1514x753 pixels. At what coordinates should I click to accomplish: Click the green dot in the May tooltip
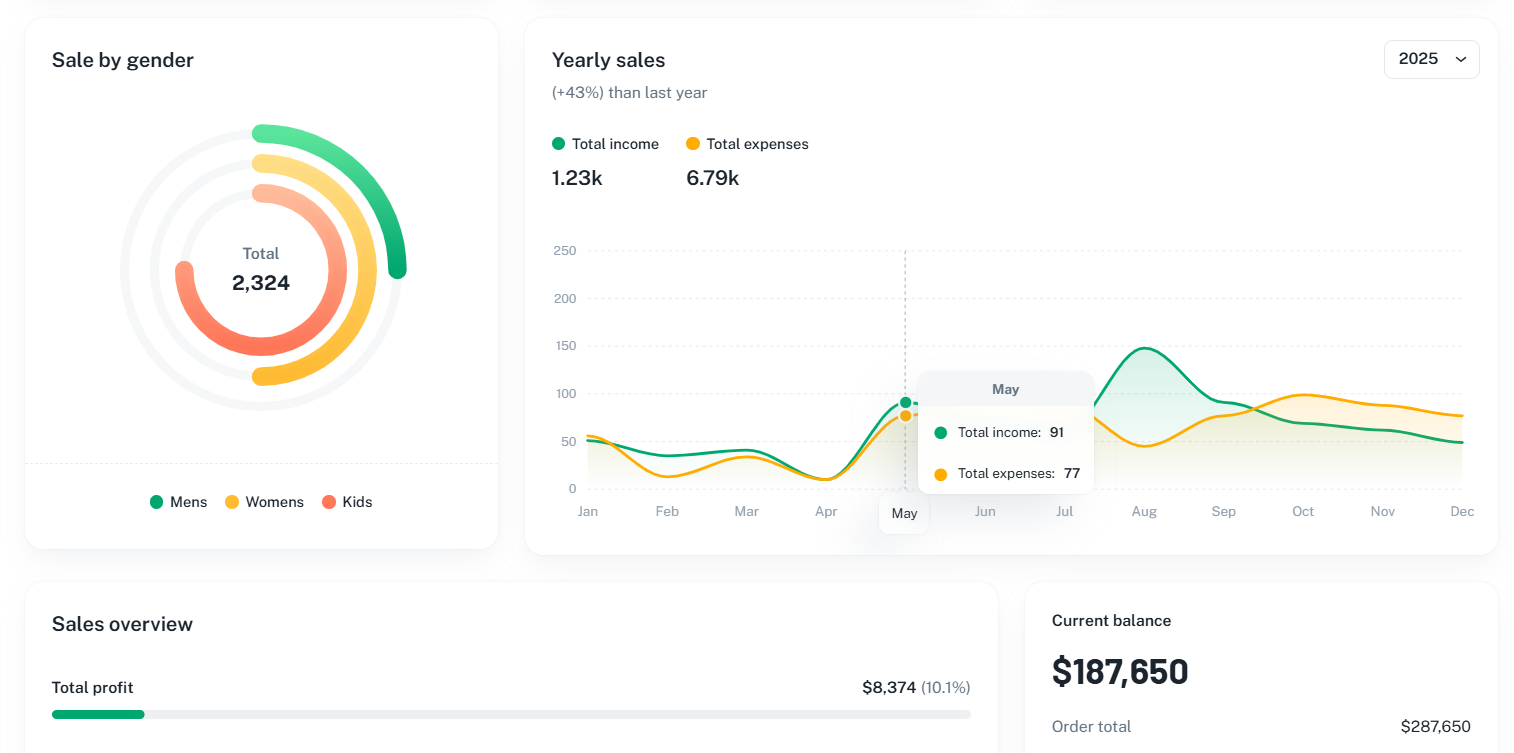pyautogui.click(x=940, y=433)
